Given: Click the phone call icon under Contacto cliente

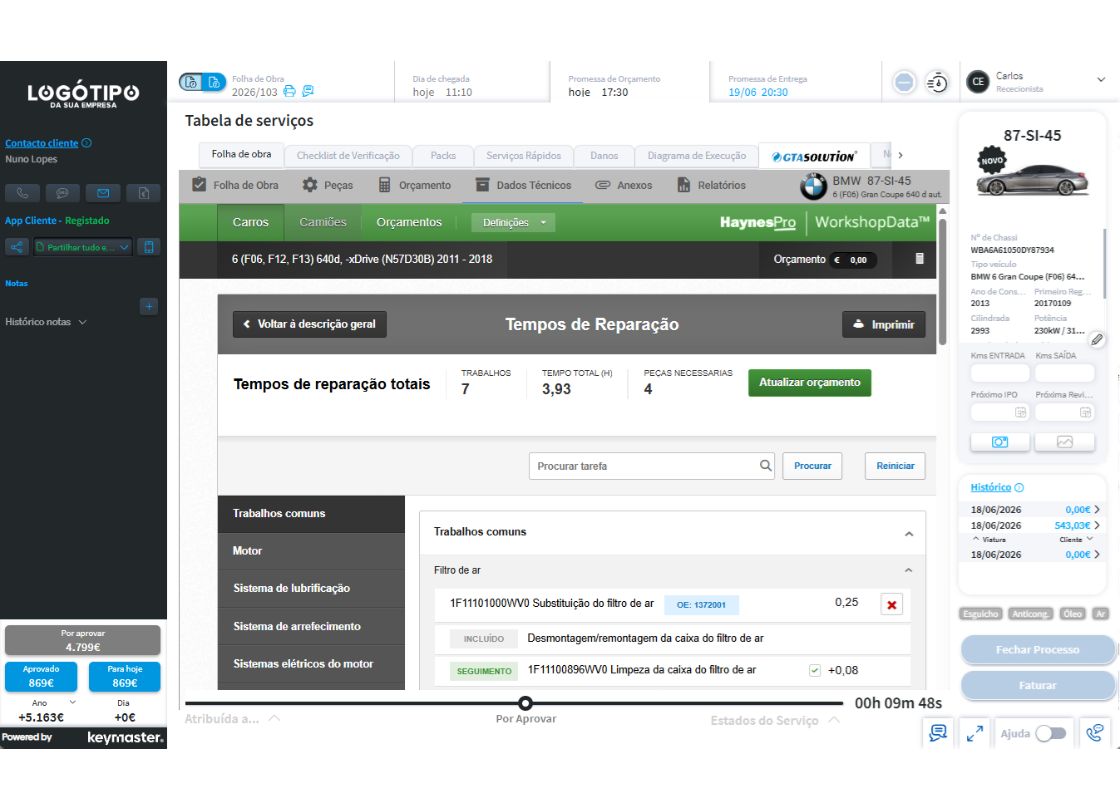Looking at the screenshot, I should (x=22, y=193).
